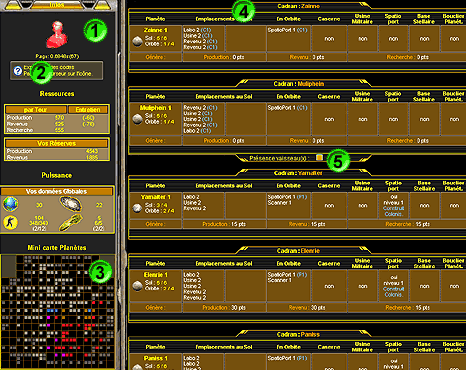Open planet Elenrie 1
The height and width of the screenshot is (370, 466).
coord(156,275)
